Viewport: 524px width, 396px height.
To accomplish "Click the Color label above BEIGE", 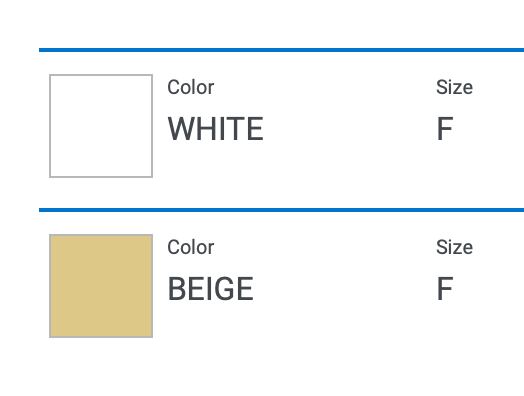I will click(190, 248).
